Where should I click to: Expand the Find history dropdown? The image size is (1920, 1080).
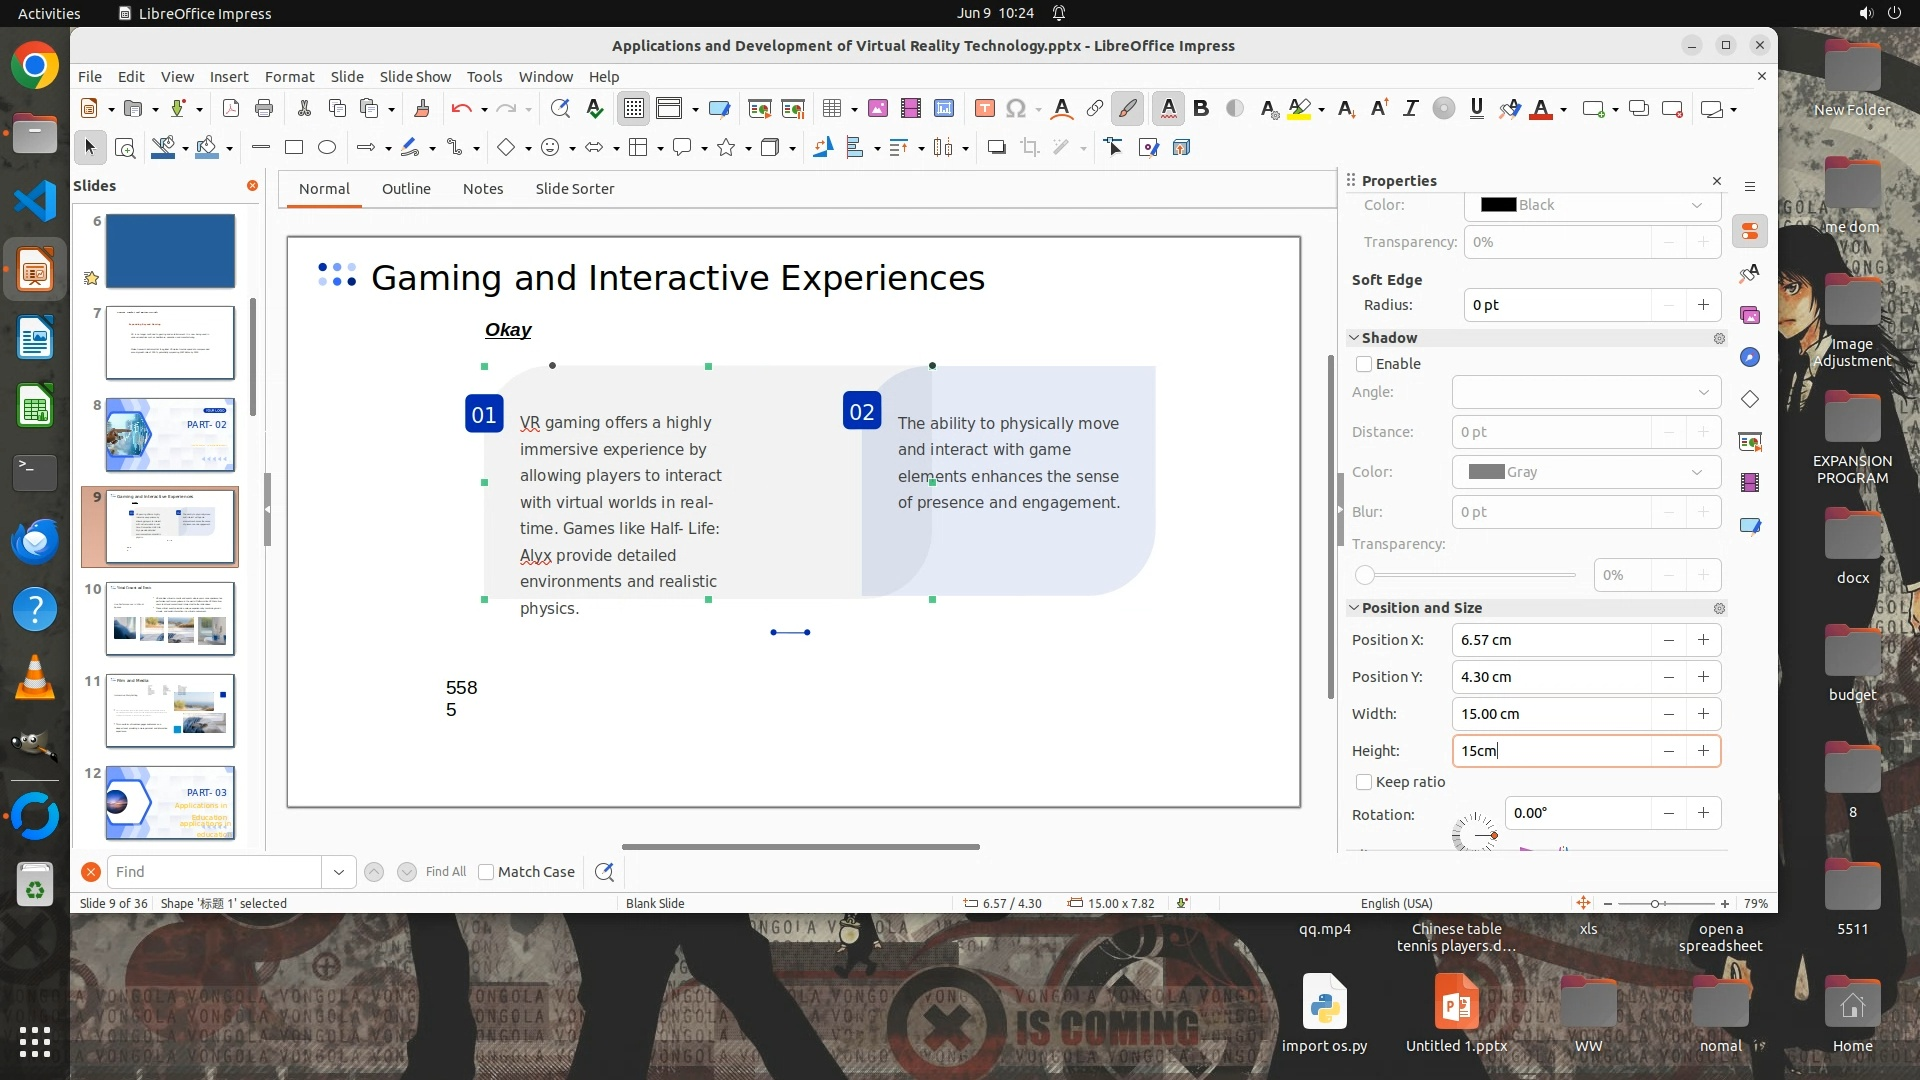[339, 872]
